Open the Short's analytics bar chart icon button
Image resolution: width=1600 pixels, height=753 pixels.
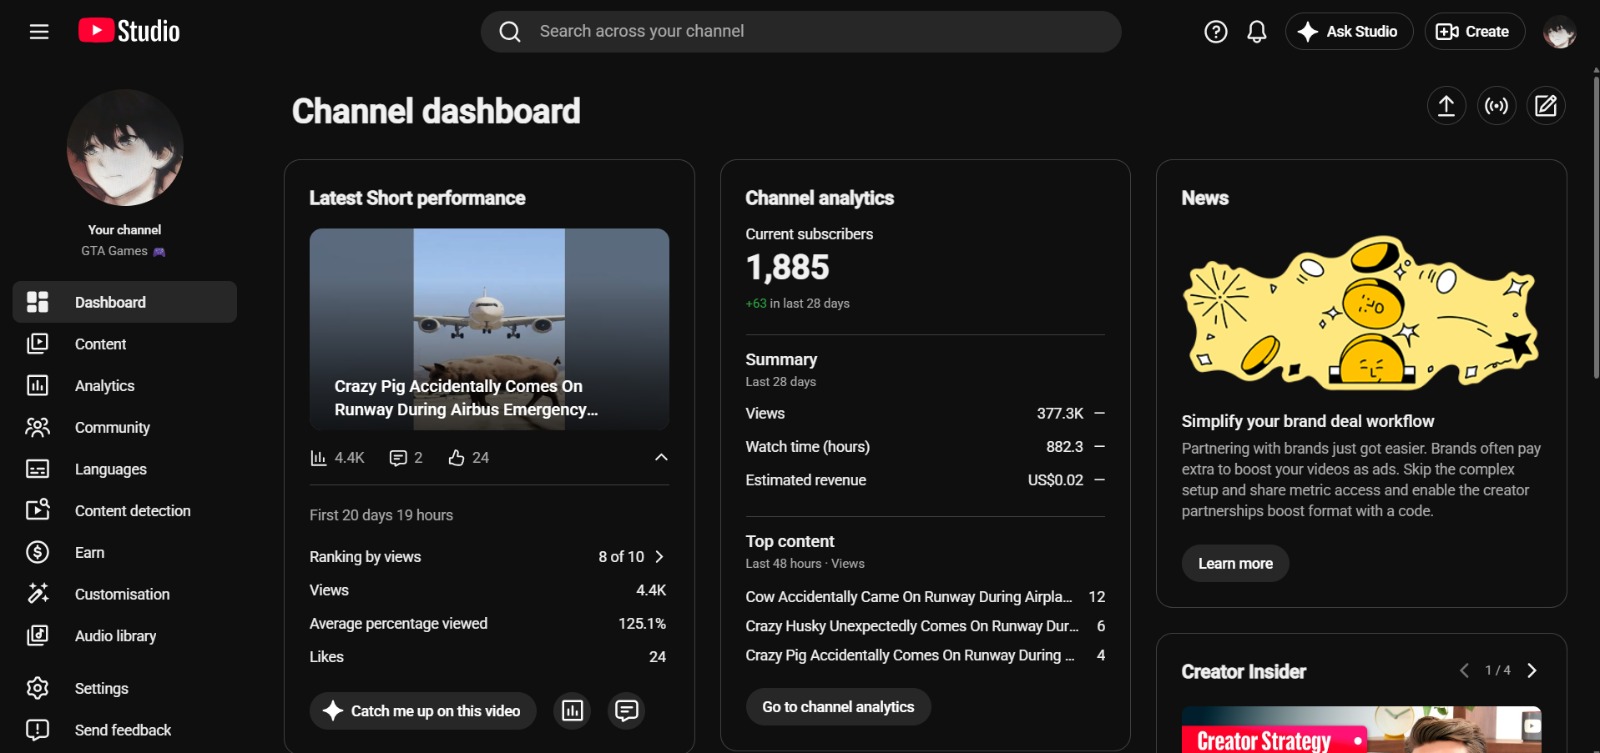pyautogui.click(x=572, y=711)
